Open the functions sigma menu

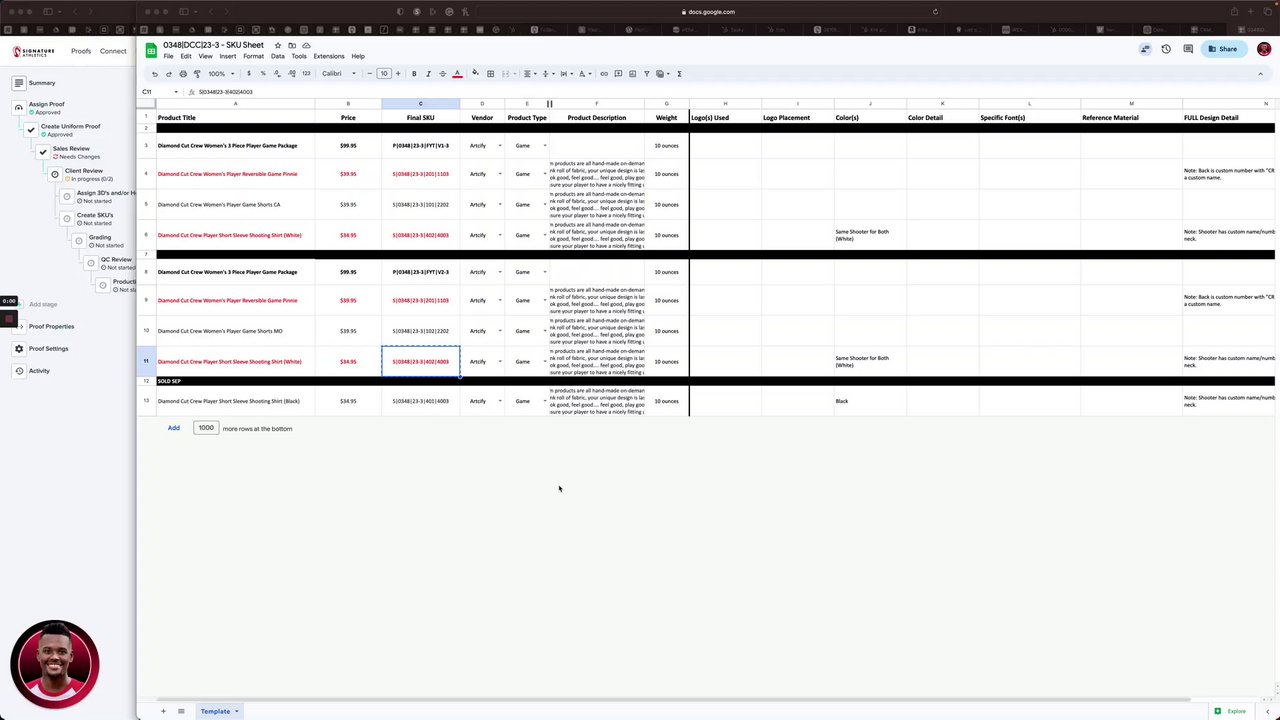tap(679, 73)
